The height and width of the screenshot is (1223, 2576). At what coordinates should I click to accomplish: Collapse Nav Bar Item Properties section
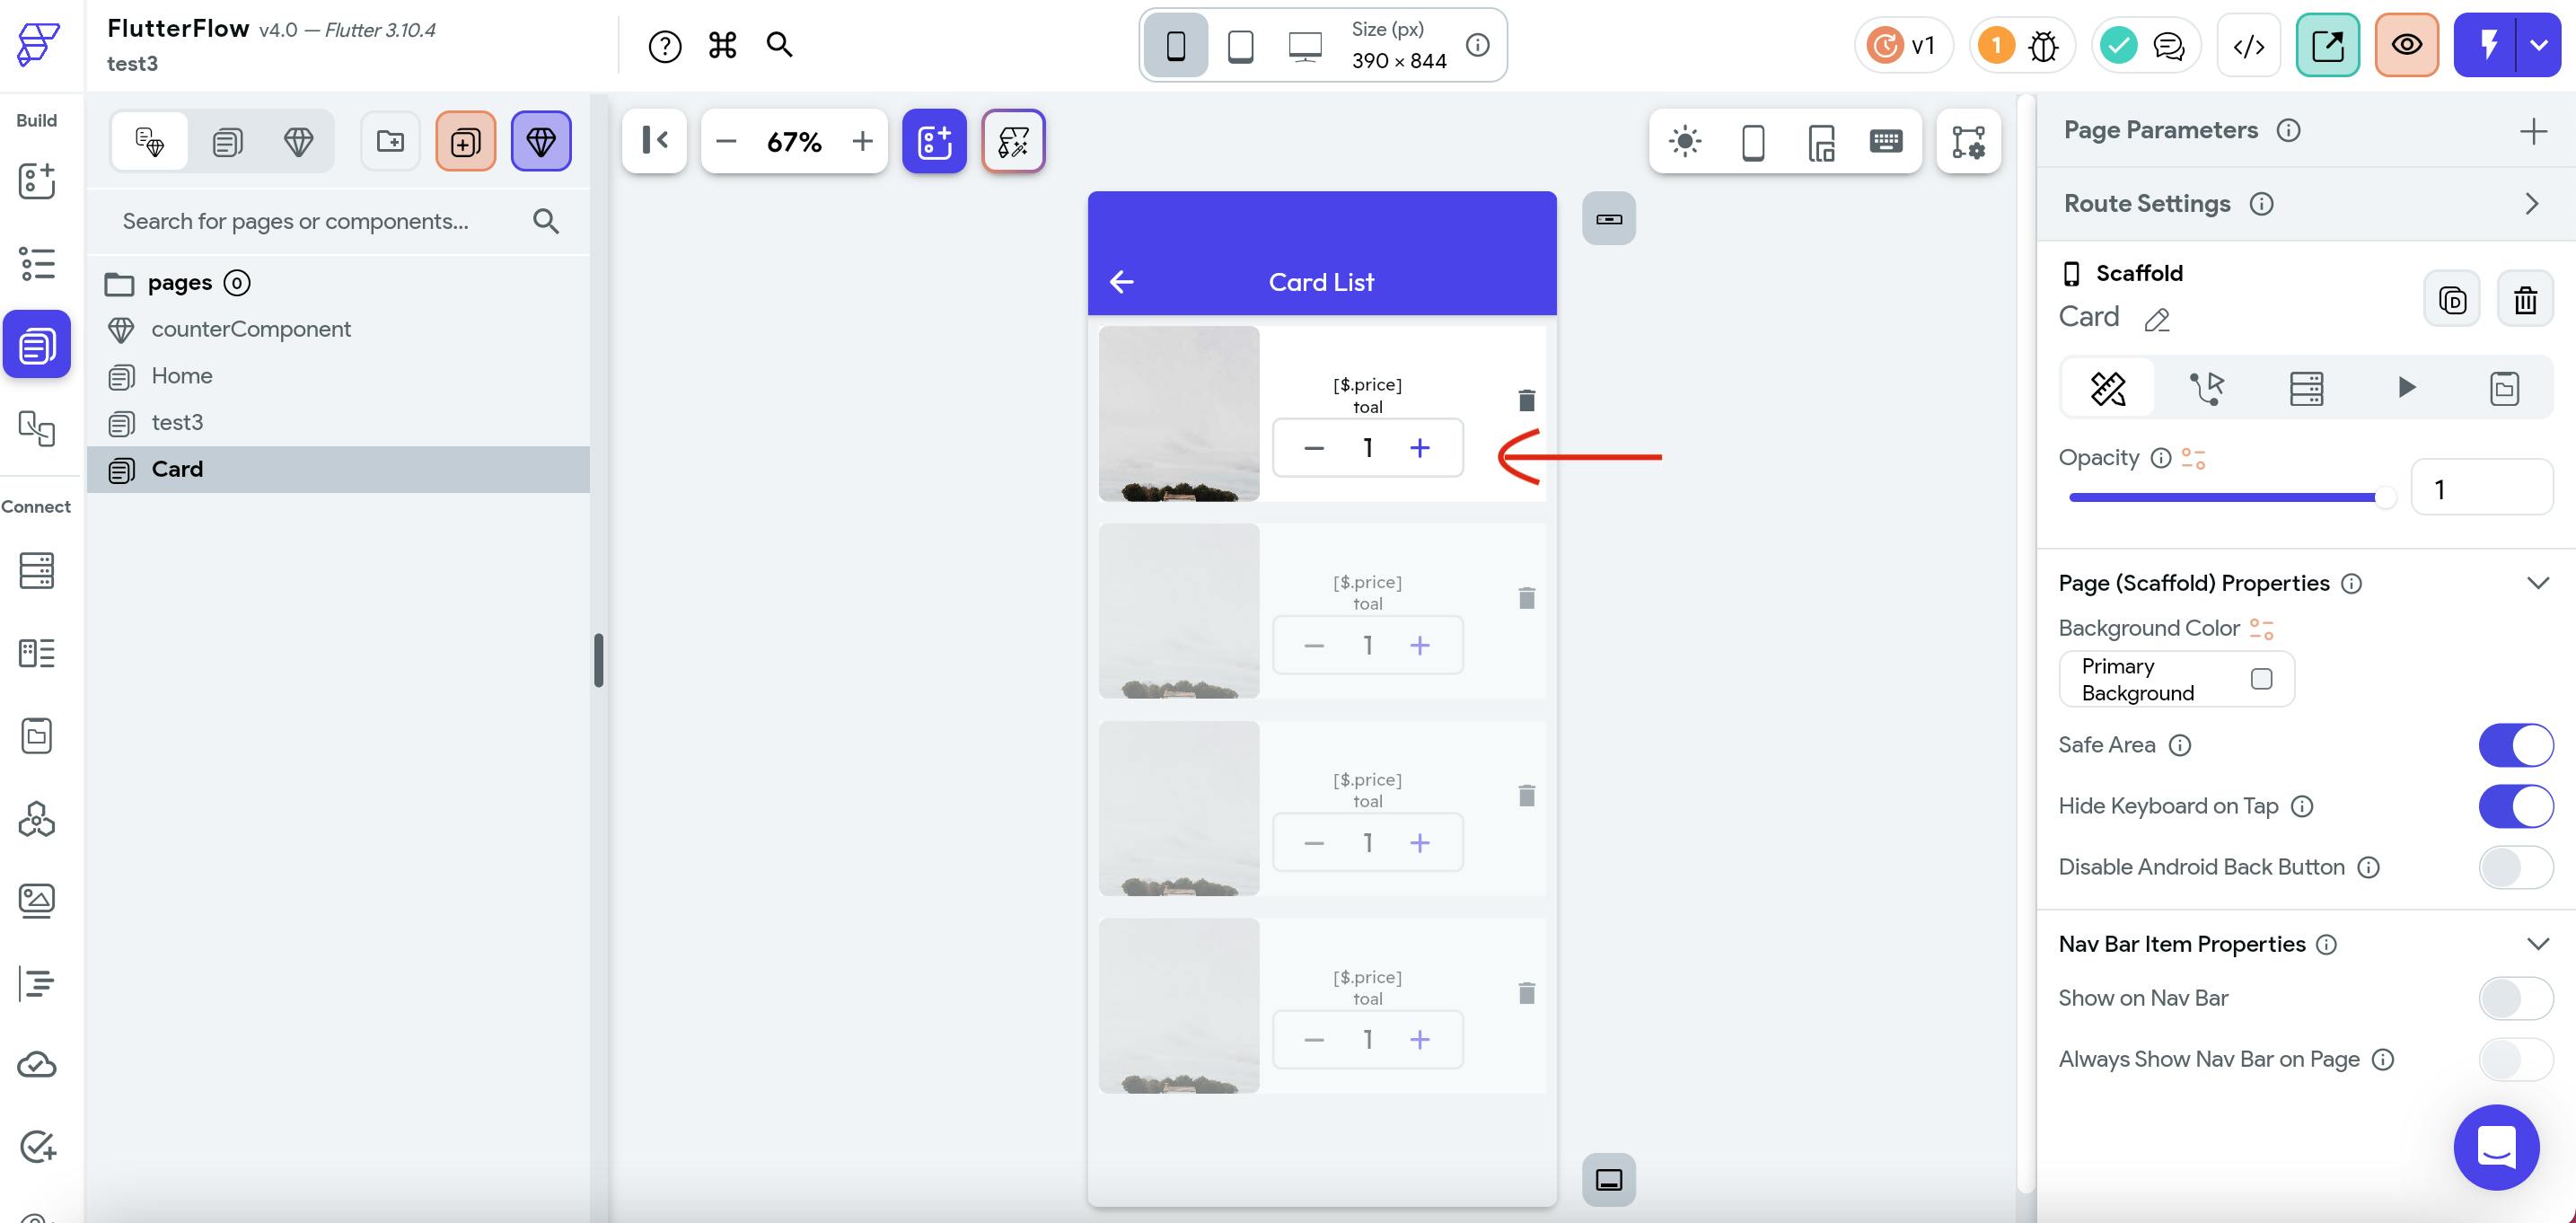(2537, 944)
